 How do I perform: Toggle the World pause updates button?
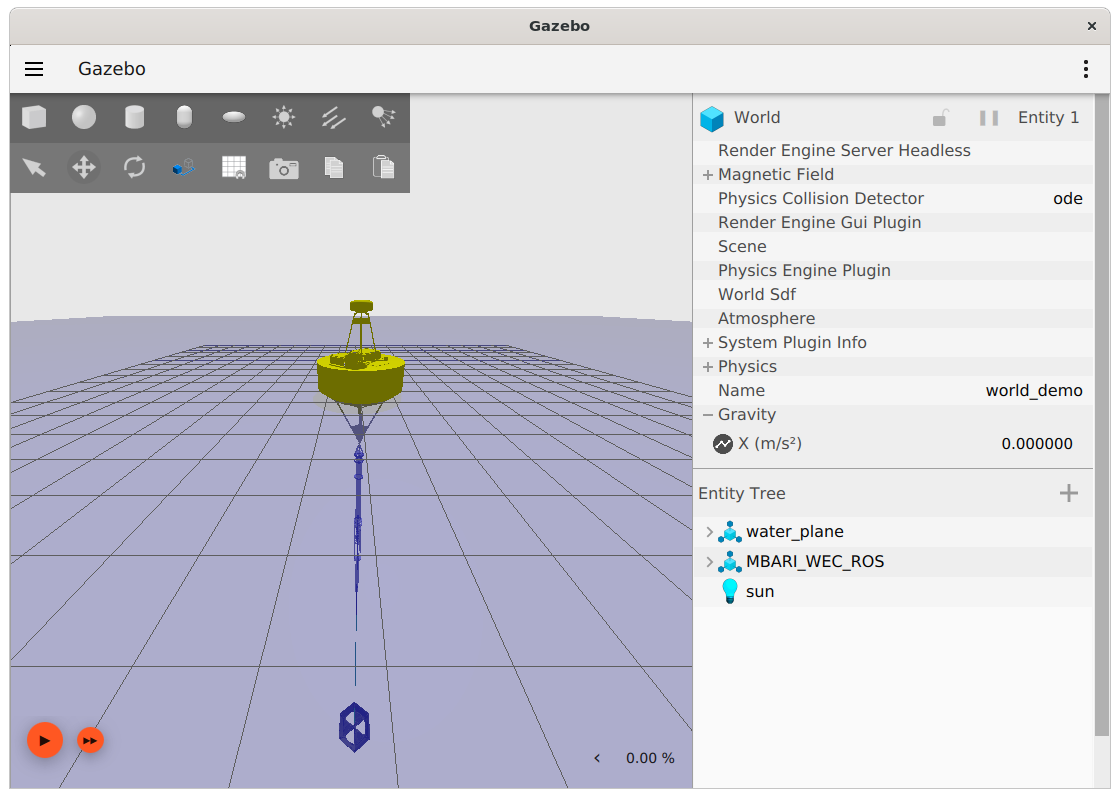click(x=989, y=118)
